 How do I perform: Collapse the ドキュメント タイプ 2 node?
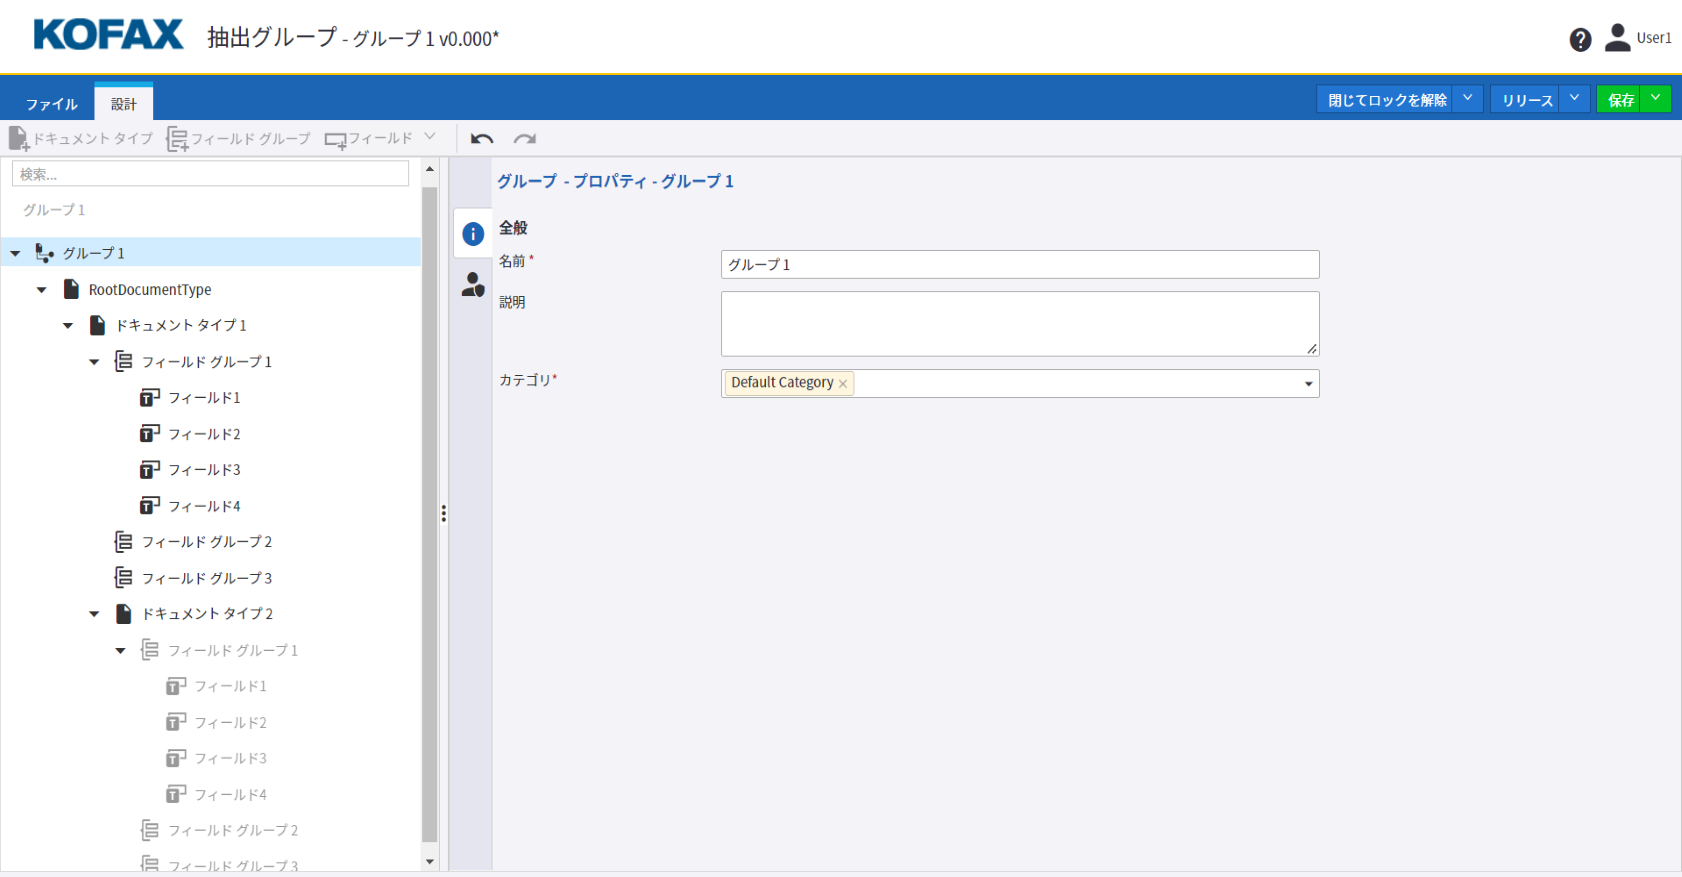pos(94,614)
